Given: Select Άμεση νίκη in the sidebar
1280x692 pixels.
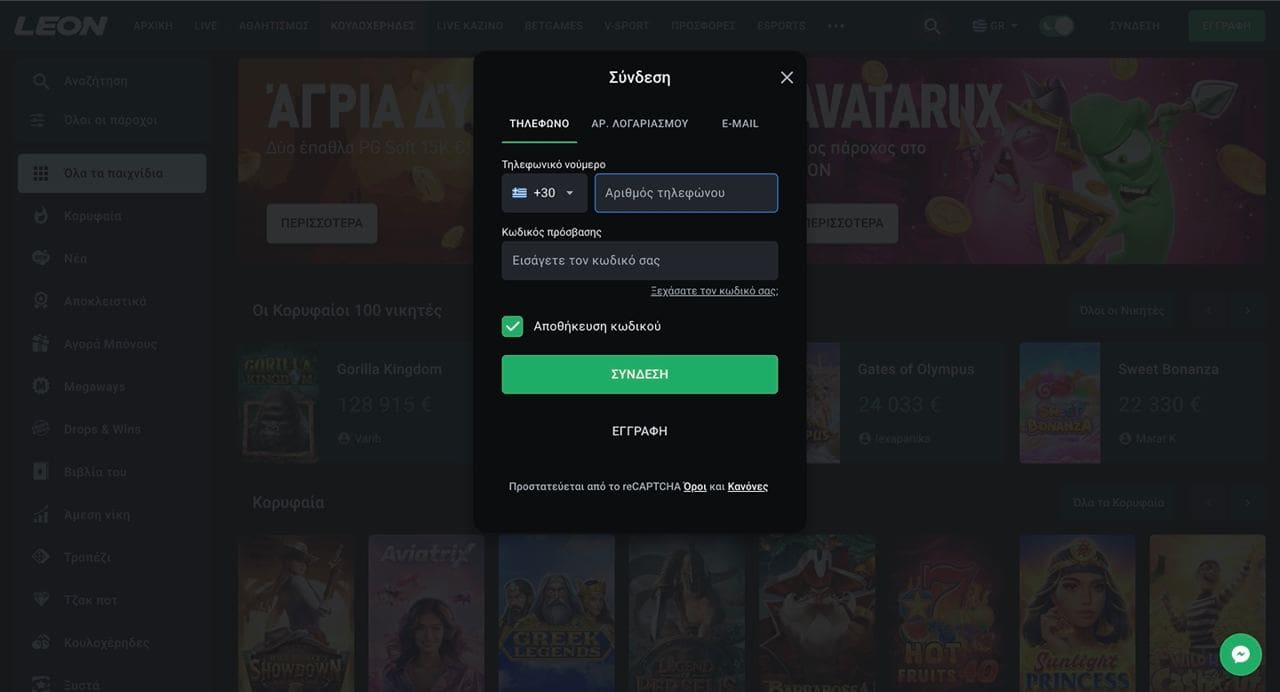Looking at the screenshot, I should click(112, 515).
